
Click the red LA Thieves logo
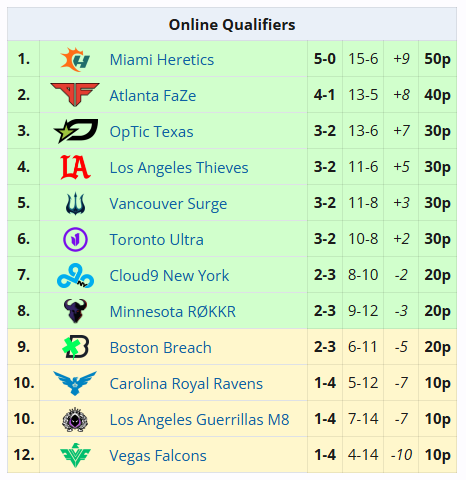point(75,167)
